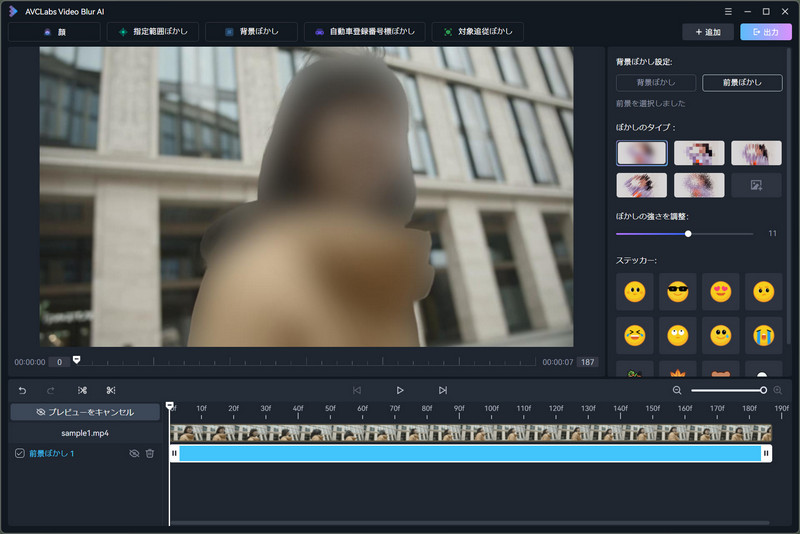Choose the pixel mosaic blur type
The width and height of the screenshot is (800, 534).
coord(699,153)
